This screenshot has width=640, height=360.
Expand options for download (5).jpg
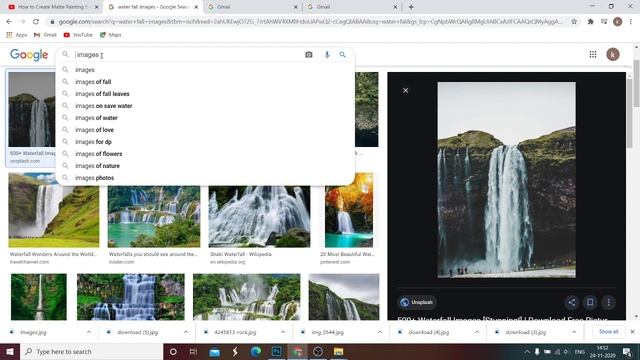pyautogui.click(x=186, y=332)
